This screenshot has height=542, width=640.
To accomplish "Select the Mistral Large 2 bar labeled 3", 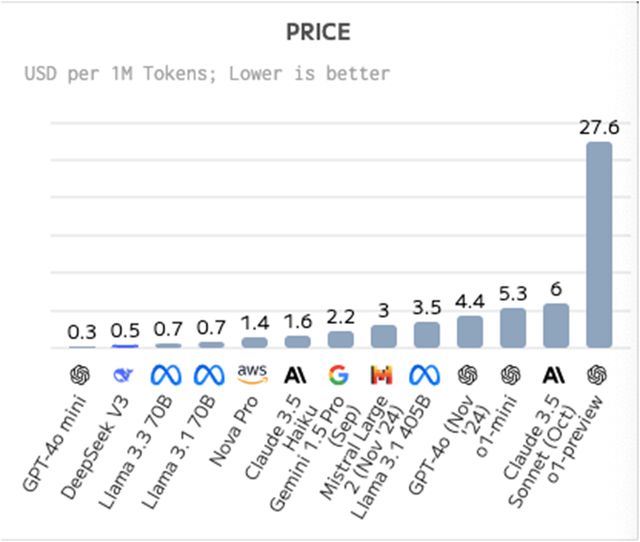I will (383, 337).
